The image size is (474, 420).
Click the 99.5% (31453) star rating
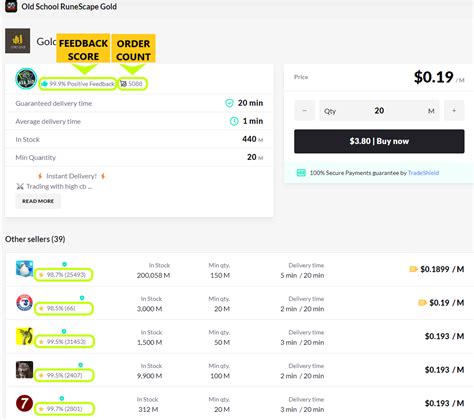pyautogui.click(x=63, y=342)
